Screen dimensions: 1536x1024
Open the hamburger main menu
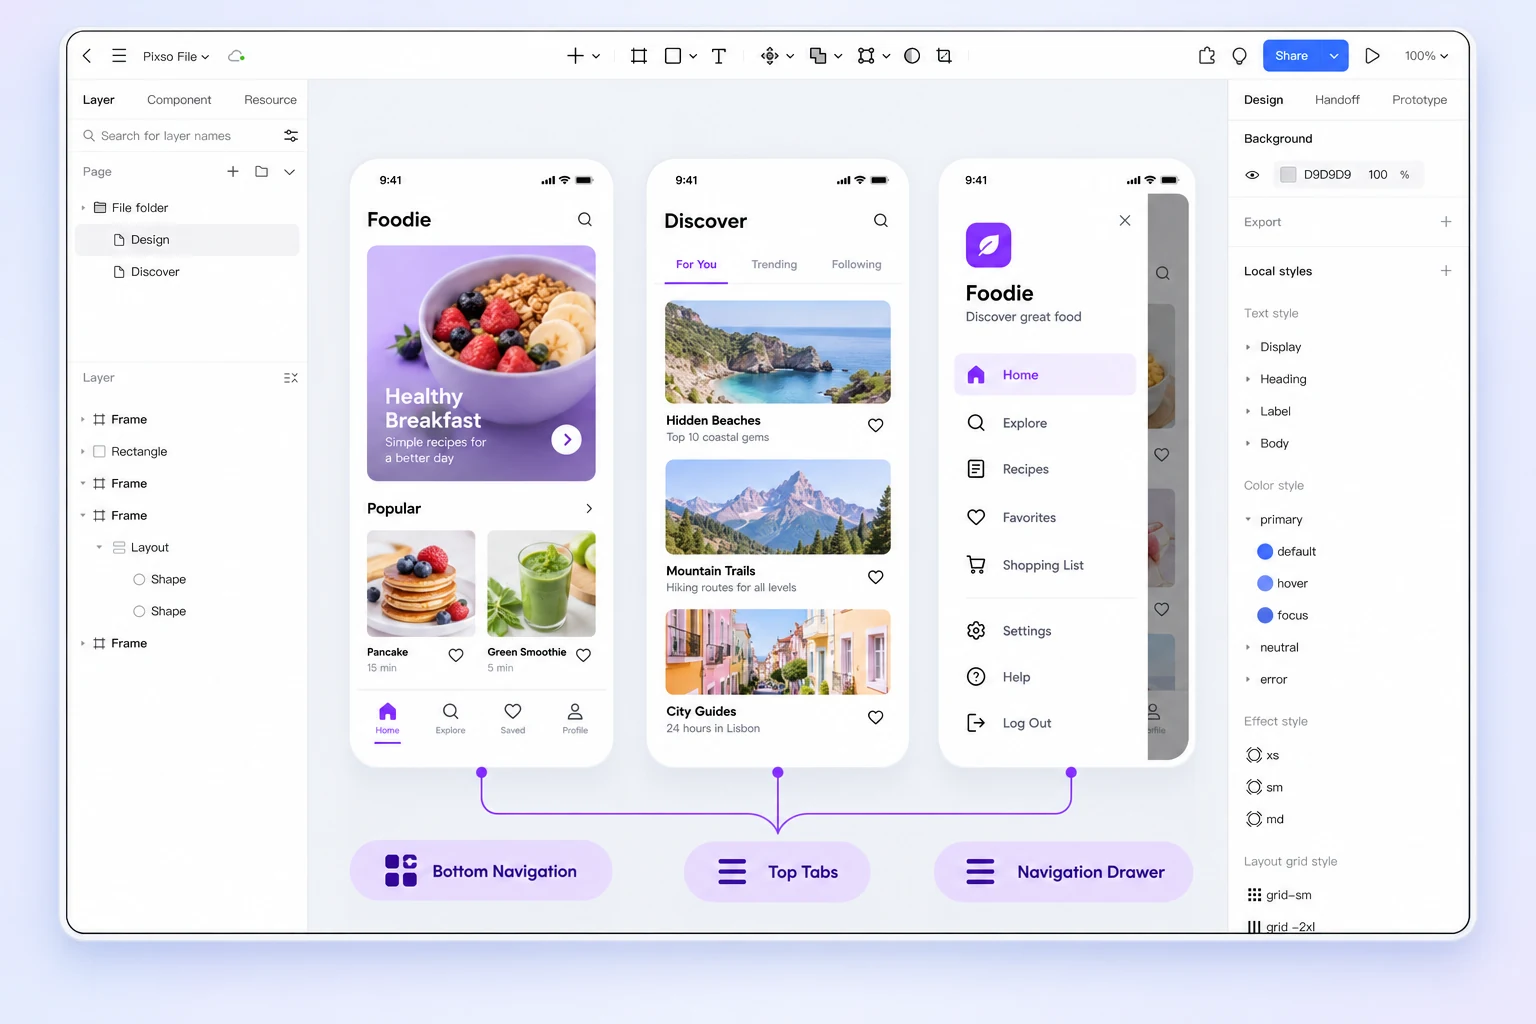(x=119, y=56)
